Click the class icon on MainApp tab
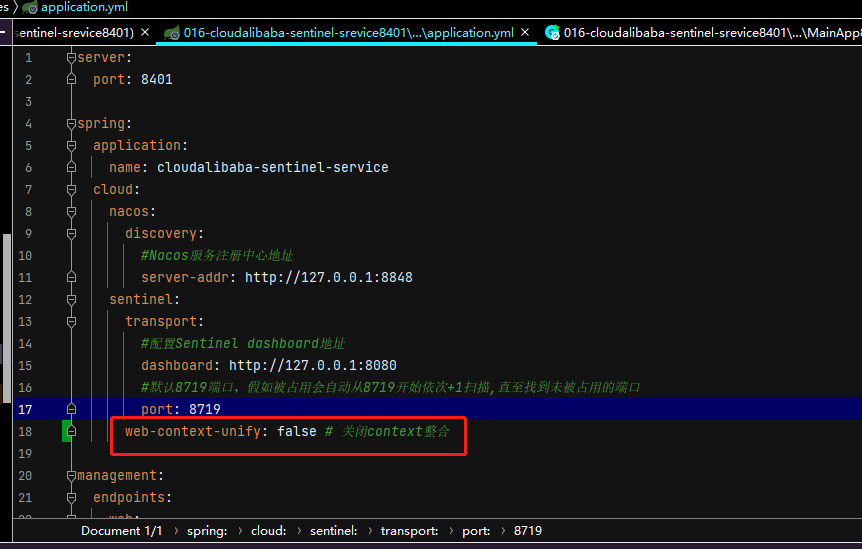The image size is (862, 549). click(552, 33)
